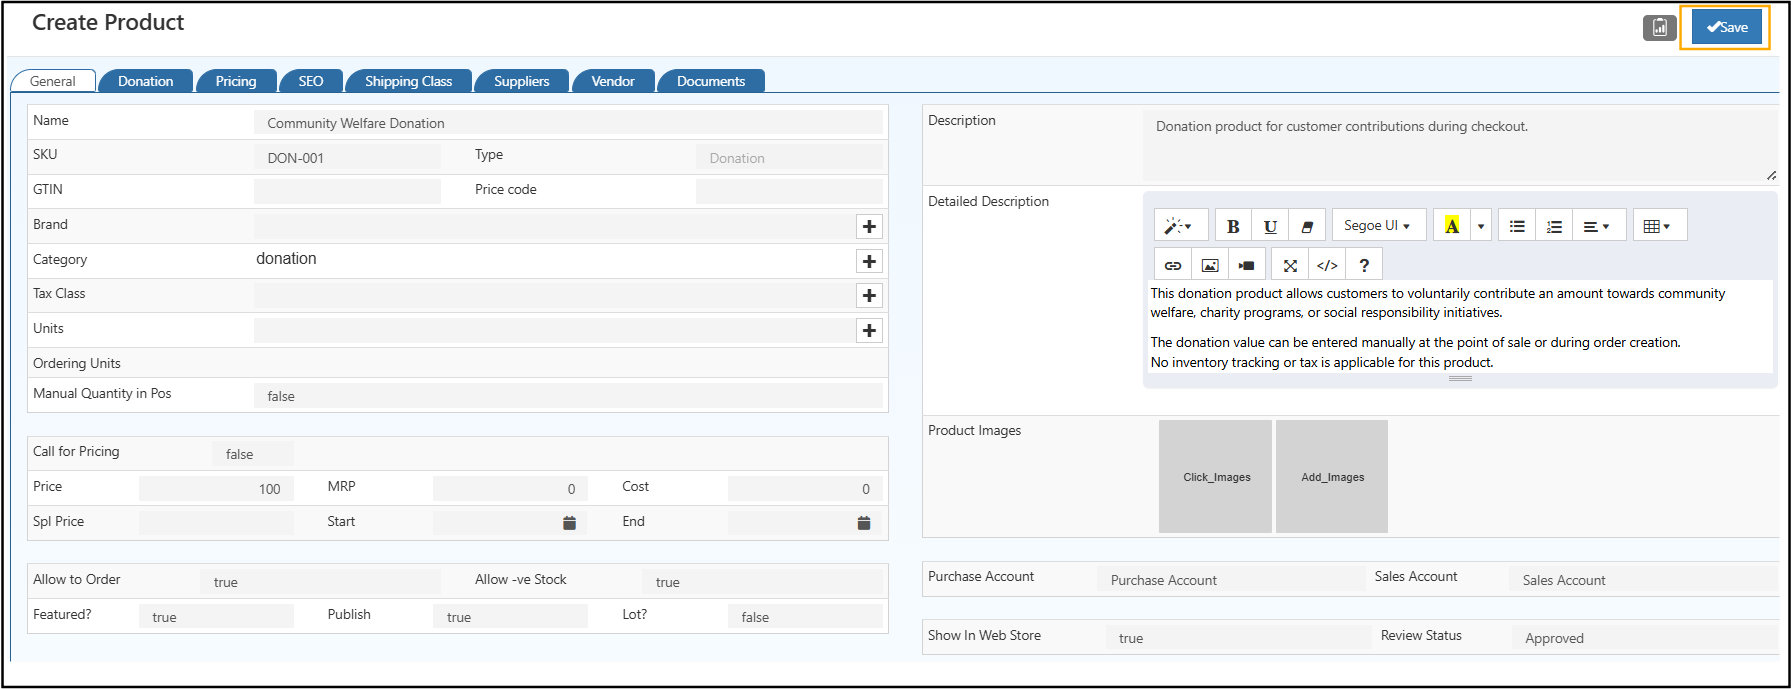Click the Add_Images tile
The width and height of the screenshot is (1791, 689).
(x=1332, y=477)
